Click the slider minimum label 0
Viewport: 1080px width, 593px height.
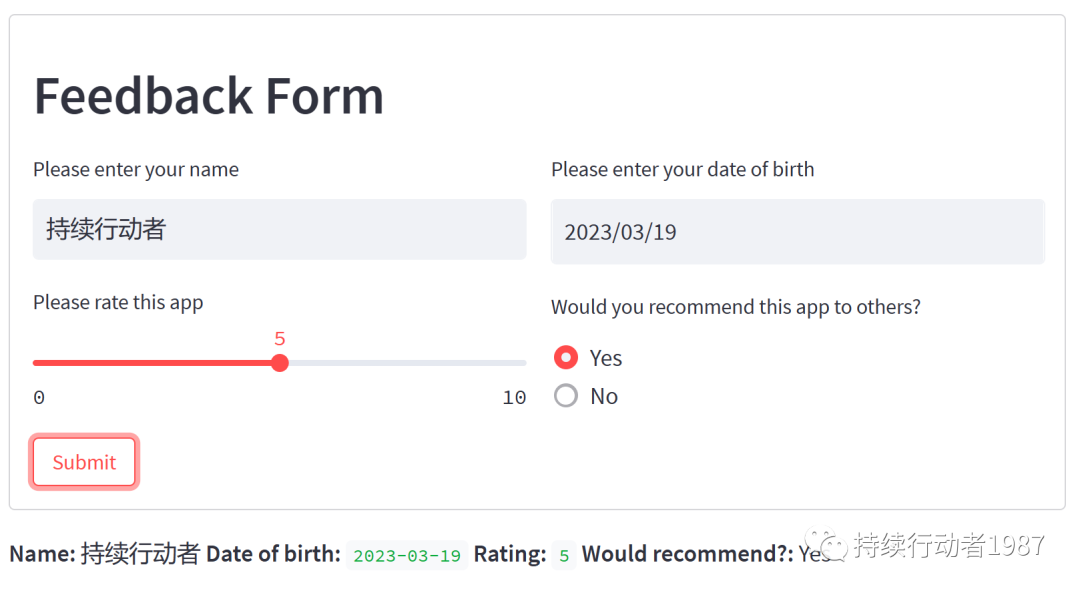[x=39, y=398]
